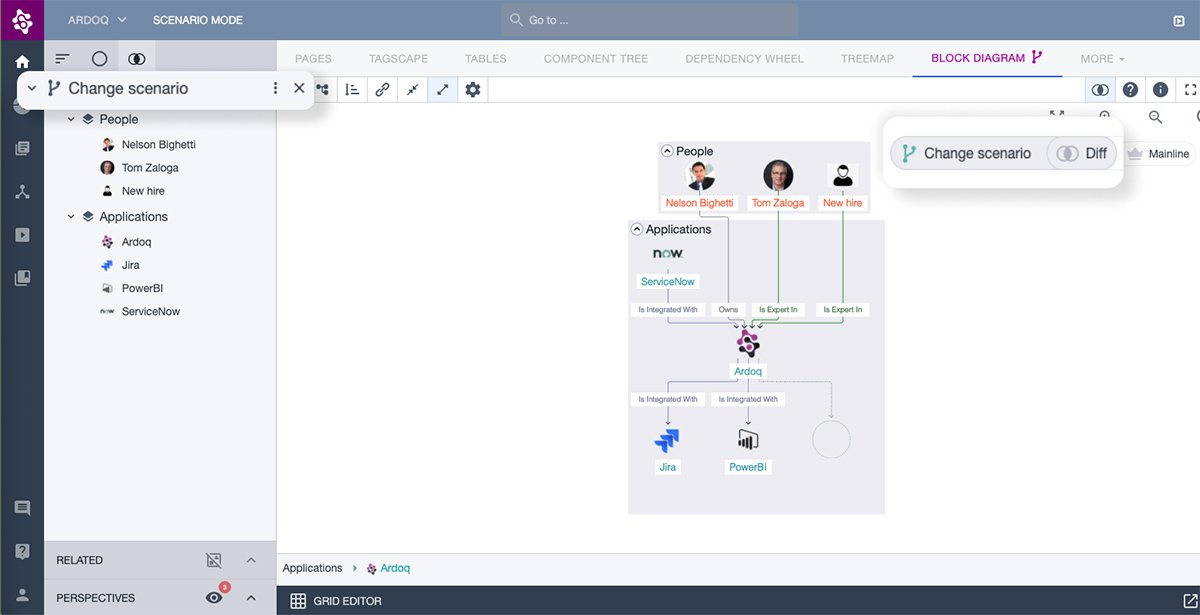Collapse the Applications node in the diagram
This screenshot has height=615, width=1200.
[636, 229]
